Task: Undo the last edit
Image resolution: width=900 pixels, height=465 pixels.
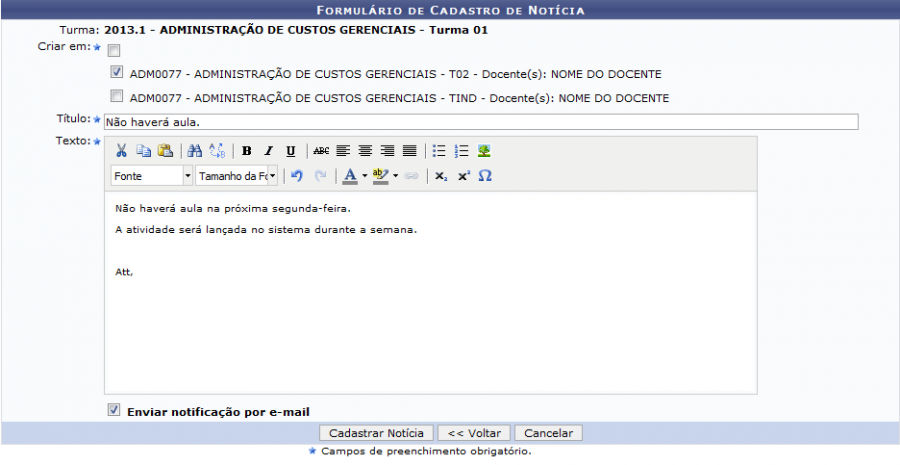Action: tap(296, 176)
